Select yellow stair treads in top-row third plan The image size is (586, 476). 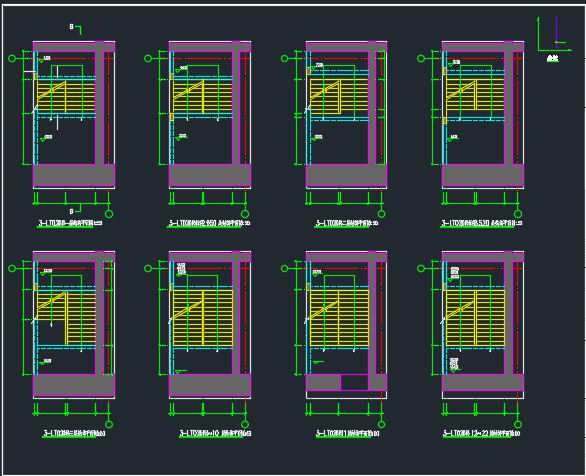coord(339,96)
